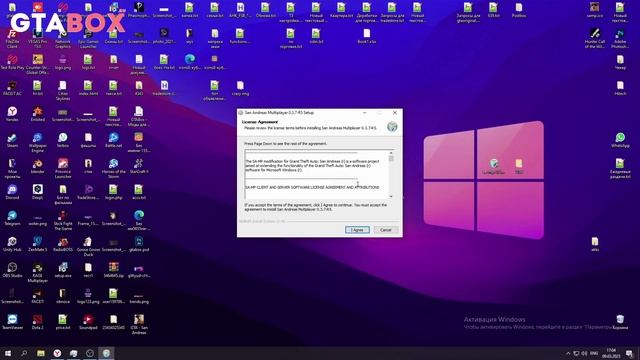
Task: Select the Recycle Bin icon
Action: [620, 322]
